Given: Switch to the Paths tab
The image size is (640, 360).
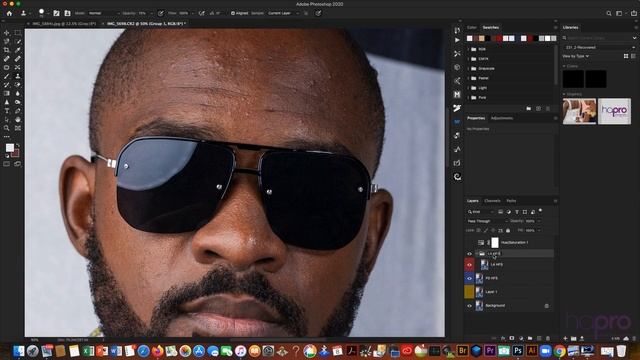Looking at the screenshot, I should 511,201.
